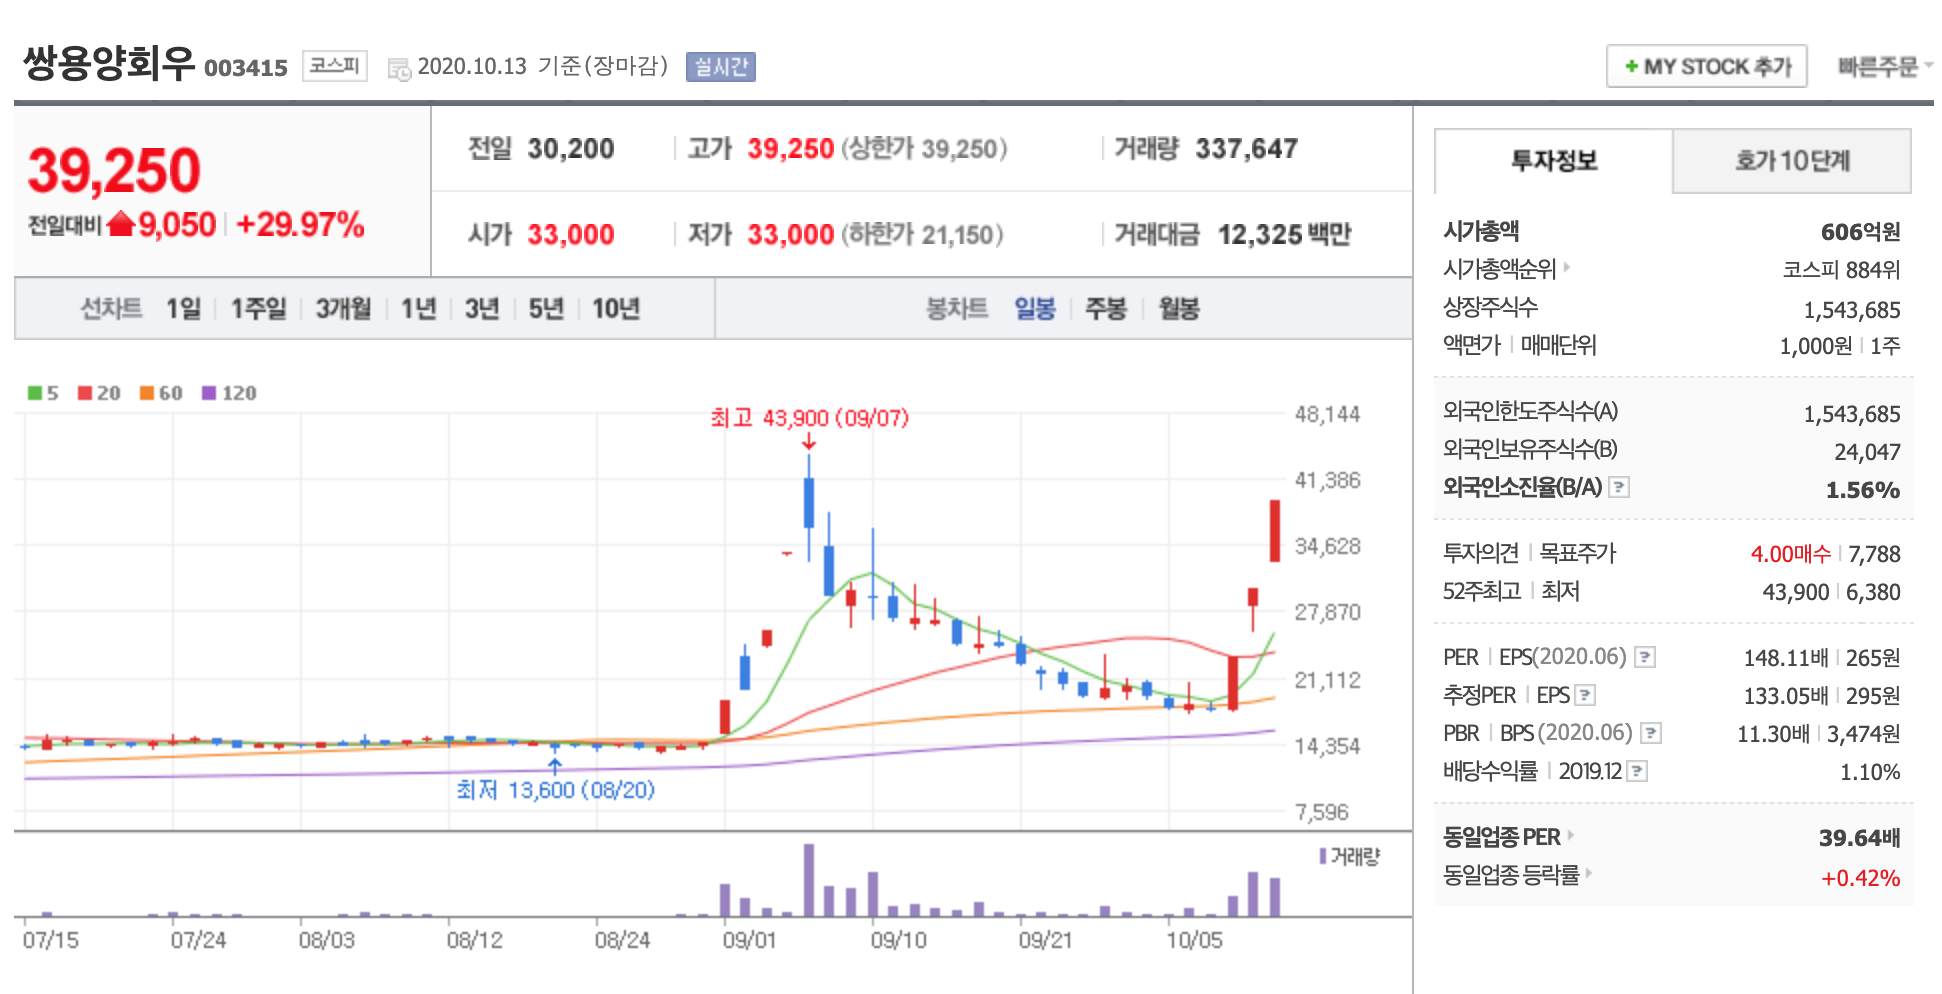Click the 외국인소진율 1.56% value

[x=1863, y=490]
